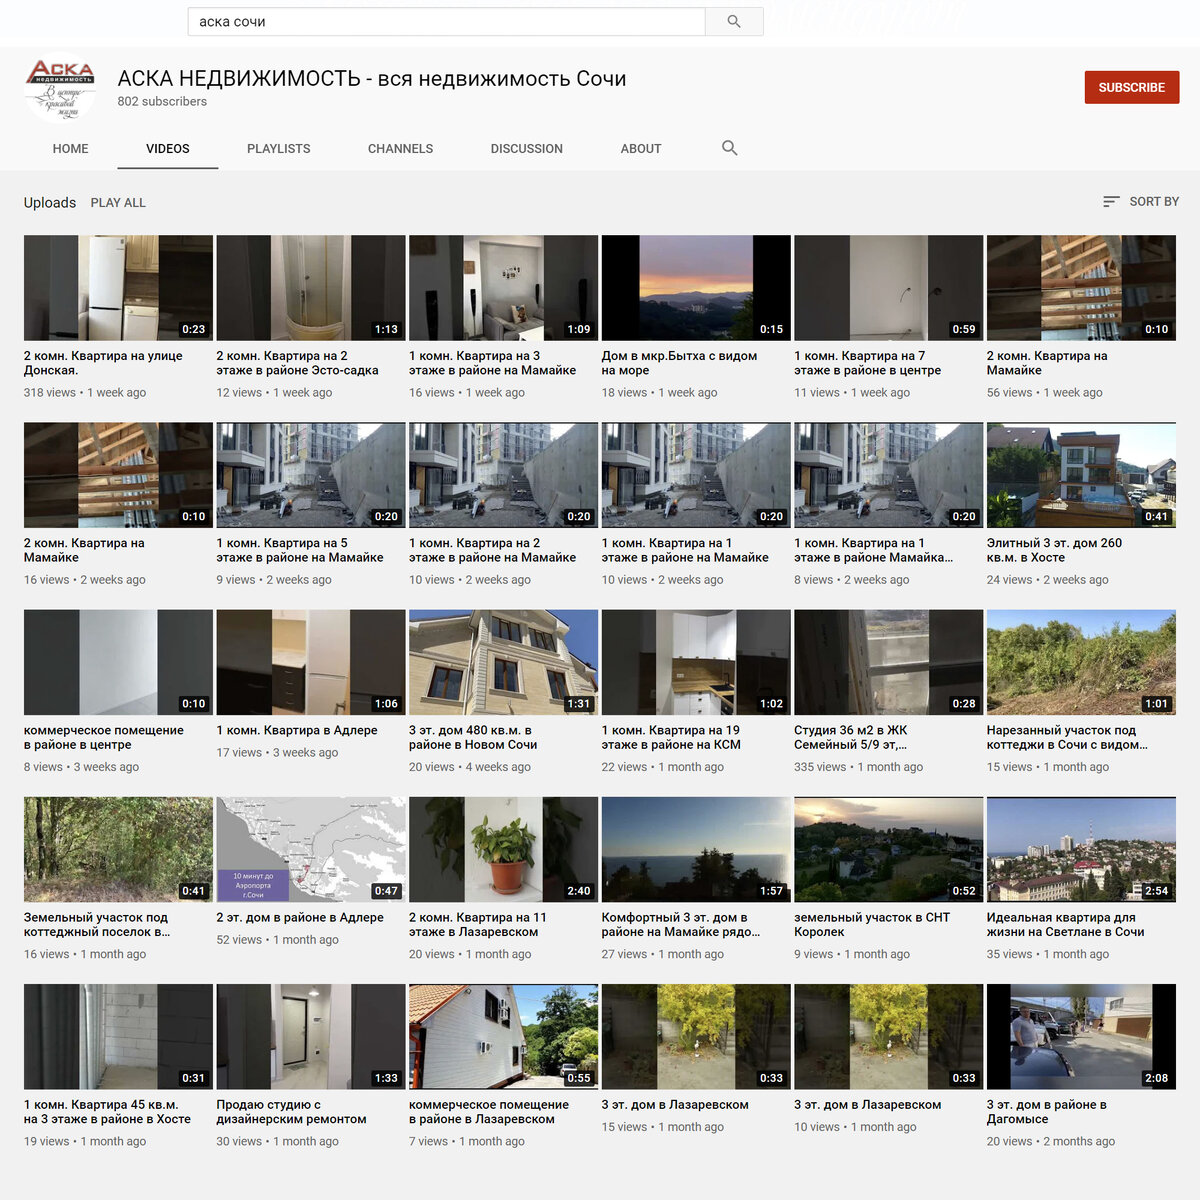Open thumbnail of 3 эт. дом 480 кв.м.
The width and height of the screenshot is (1200, 1200).
[503, 662]
